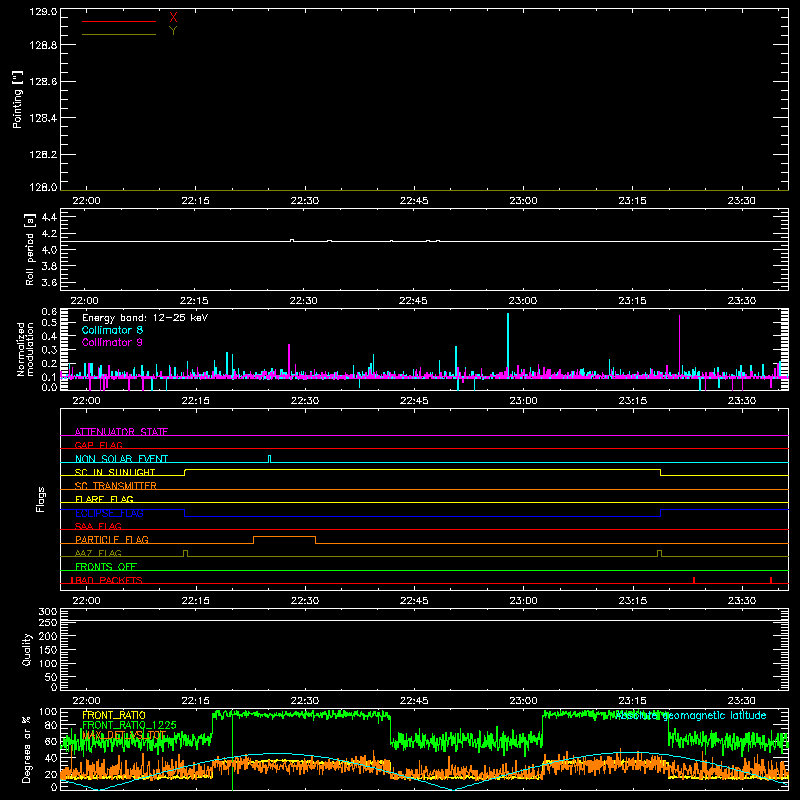This screenshot has width=800, height=800.
Task: Click the 4.4 roll period tick label
Action: tap(49, 217)
